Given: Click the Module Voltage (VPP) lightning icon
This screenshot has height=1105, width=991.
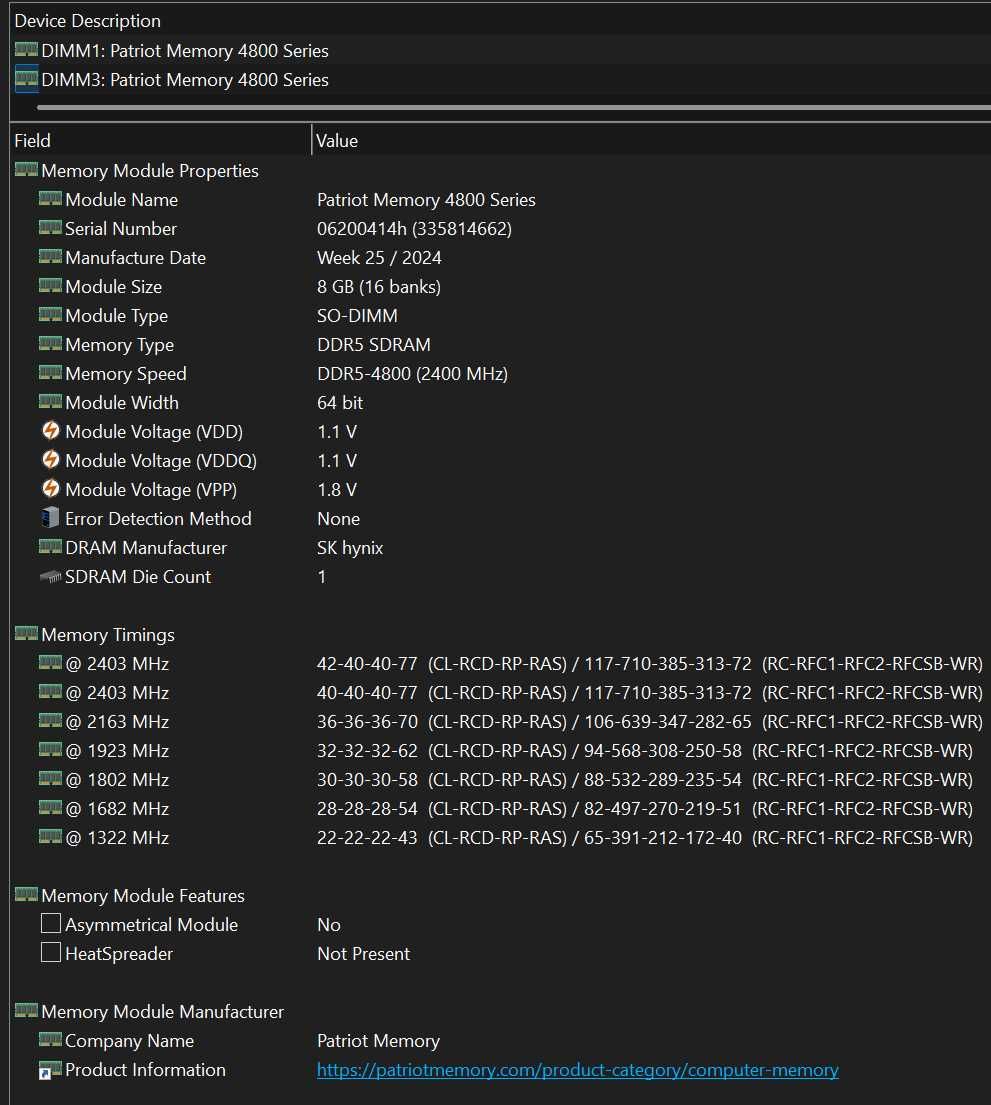Looking at the screenshot, I should click(x=51, y=488).
